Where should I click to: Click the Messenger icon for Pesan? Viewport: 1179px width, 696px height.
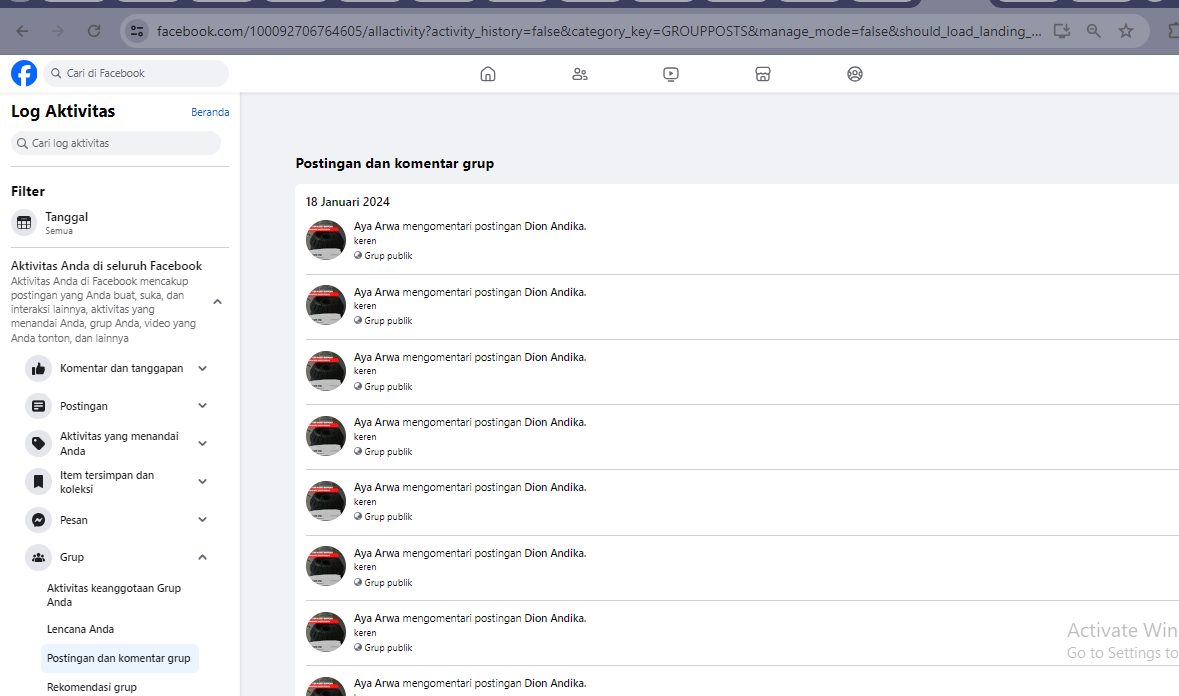click(x=38, y=519)
